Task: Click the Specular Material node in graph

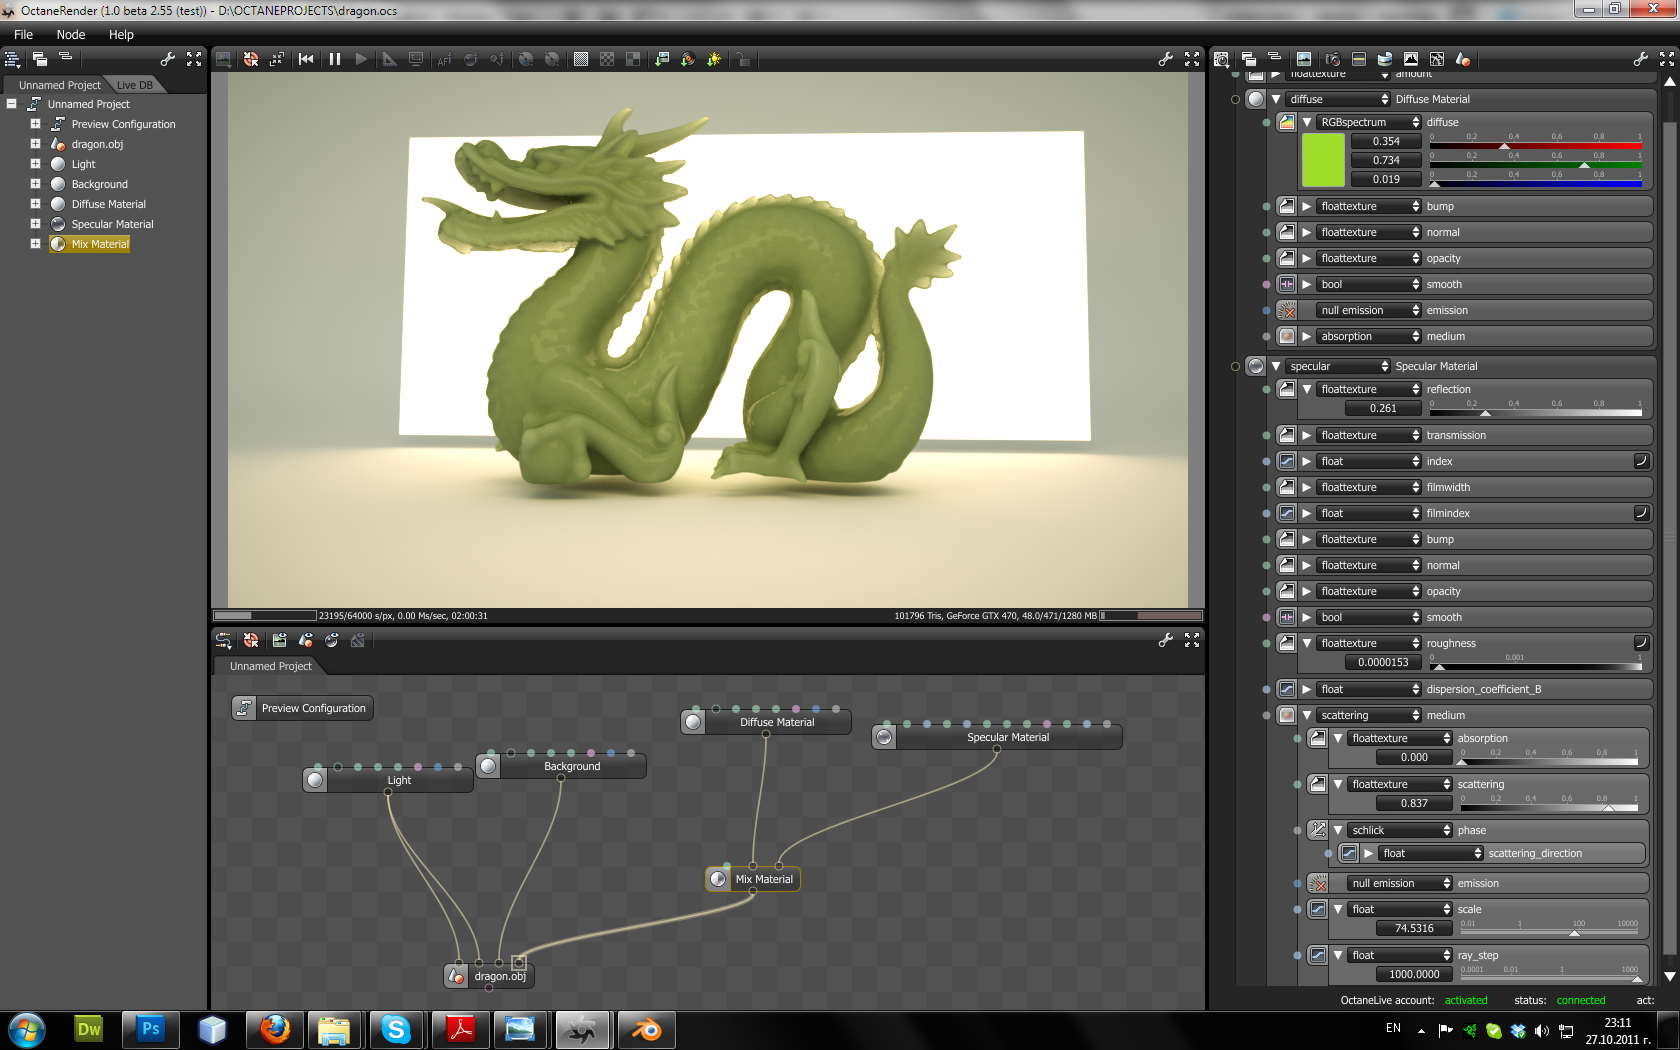Action: (997, 737)
